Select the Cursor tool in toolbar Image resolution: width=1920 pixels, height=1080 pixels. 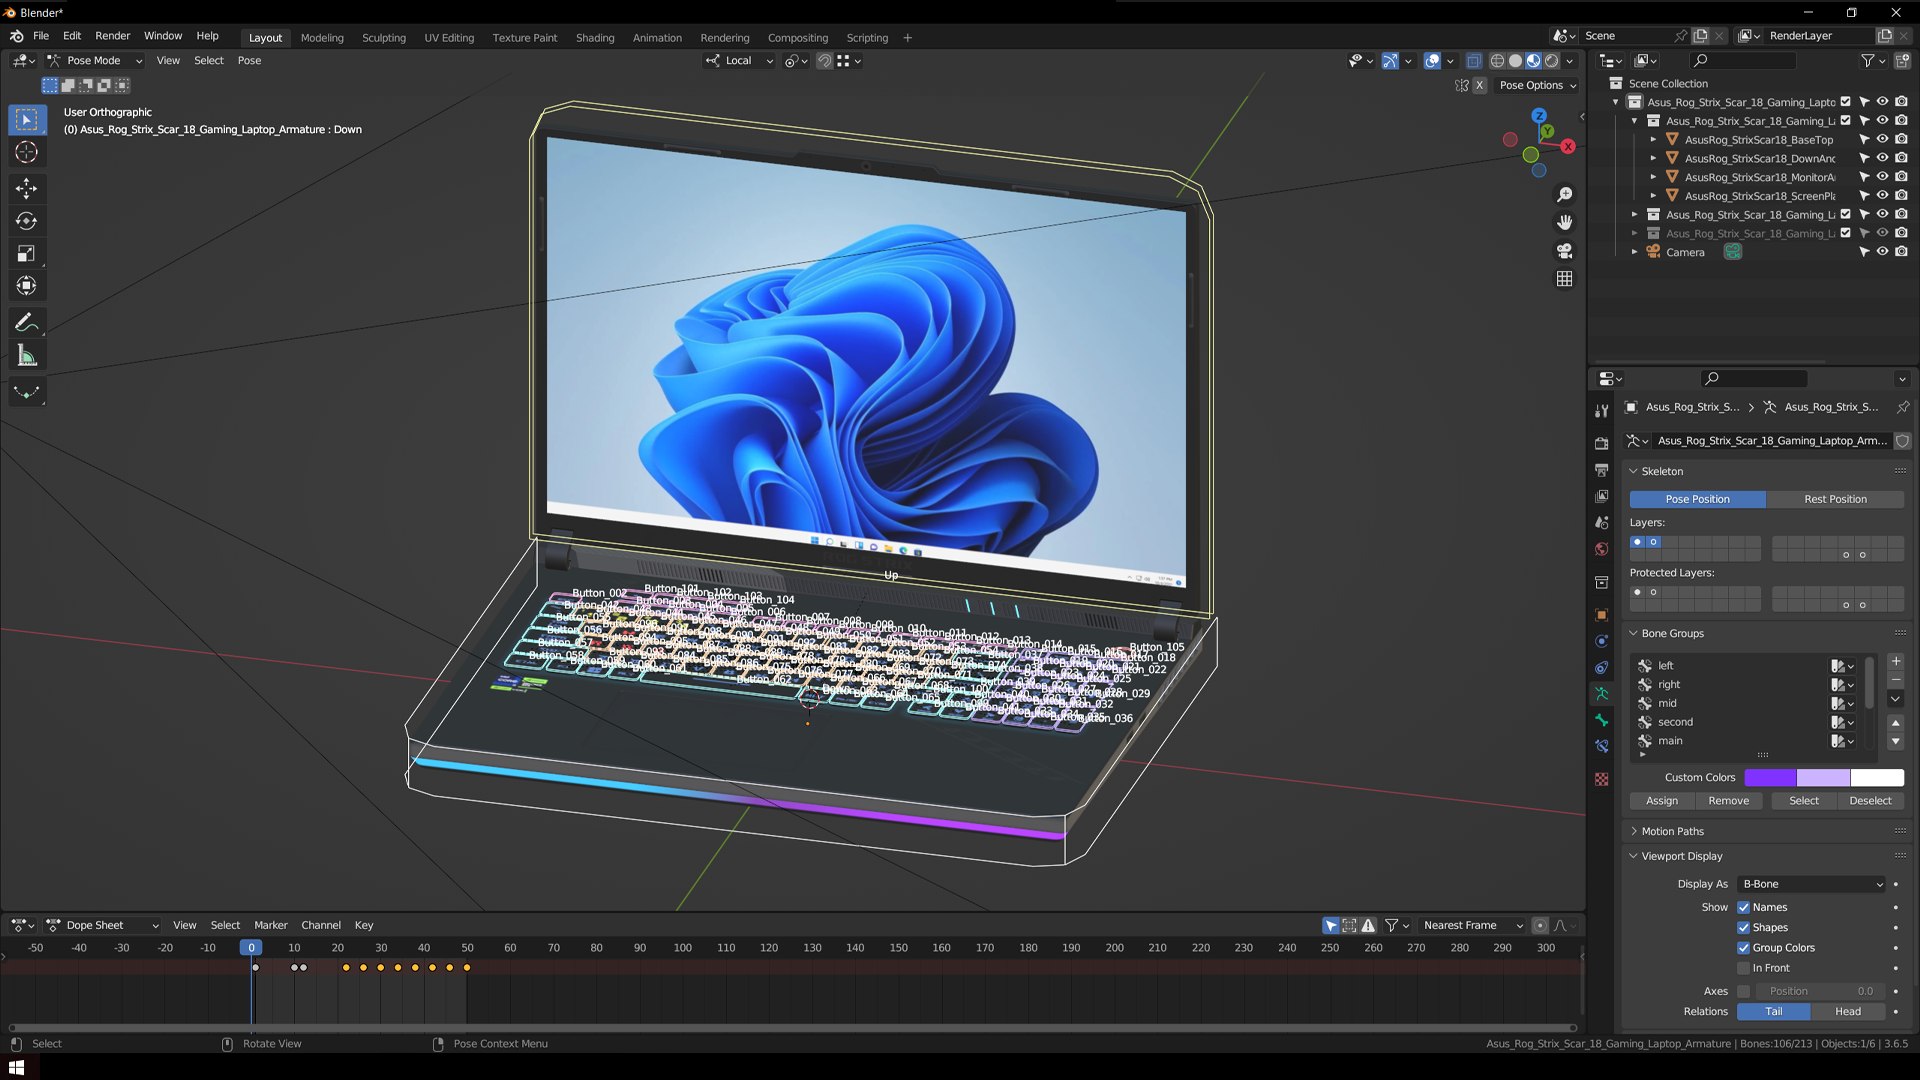click(x=27, y=152)
